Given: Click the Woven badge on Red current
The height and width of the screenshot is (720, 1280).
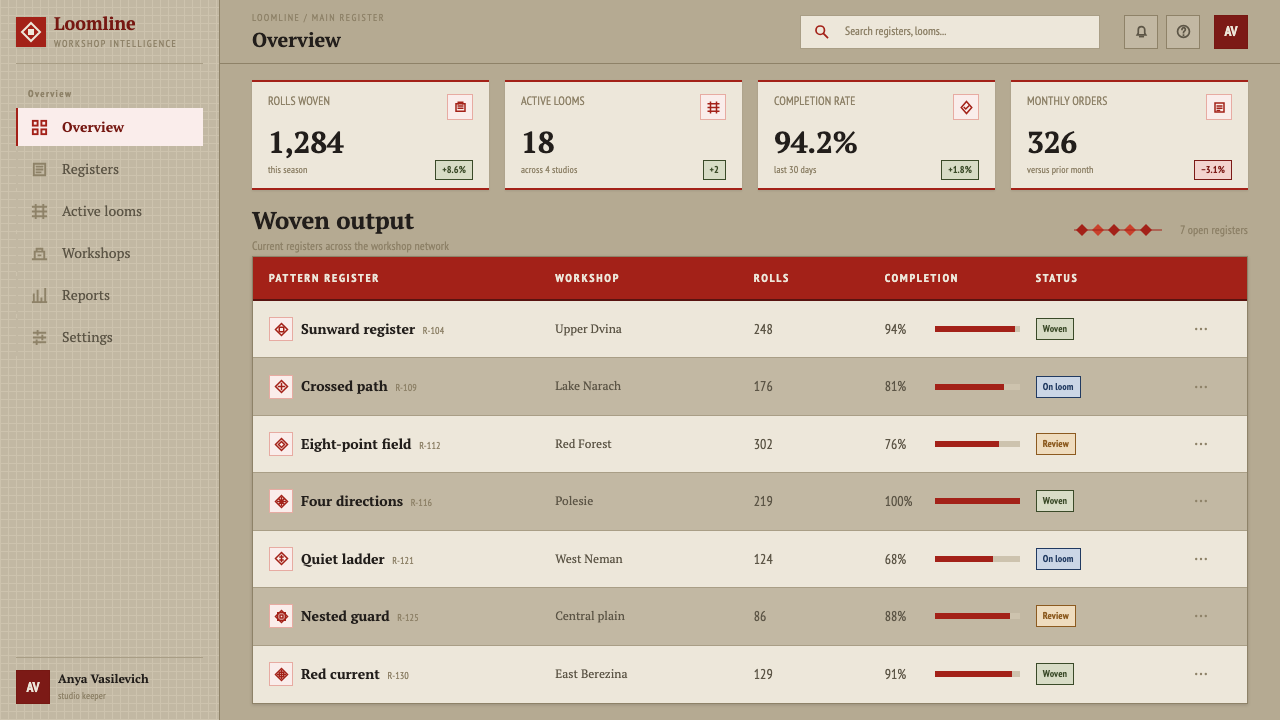Looking at the screenshot, I should [x=1055, y=674].
